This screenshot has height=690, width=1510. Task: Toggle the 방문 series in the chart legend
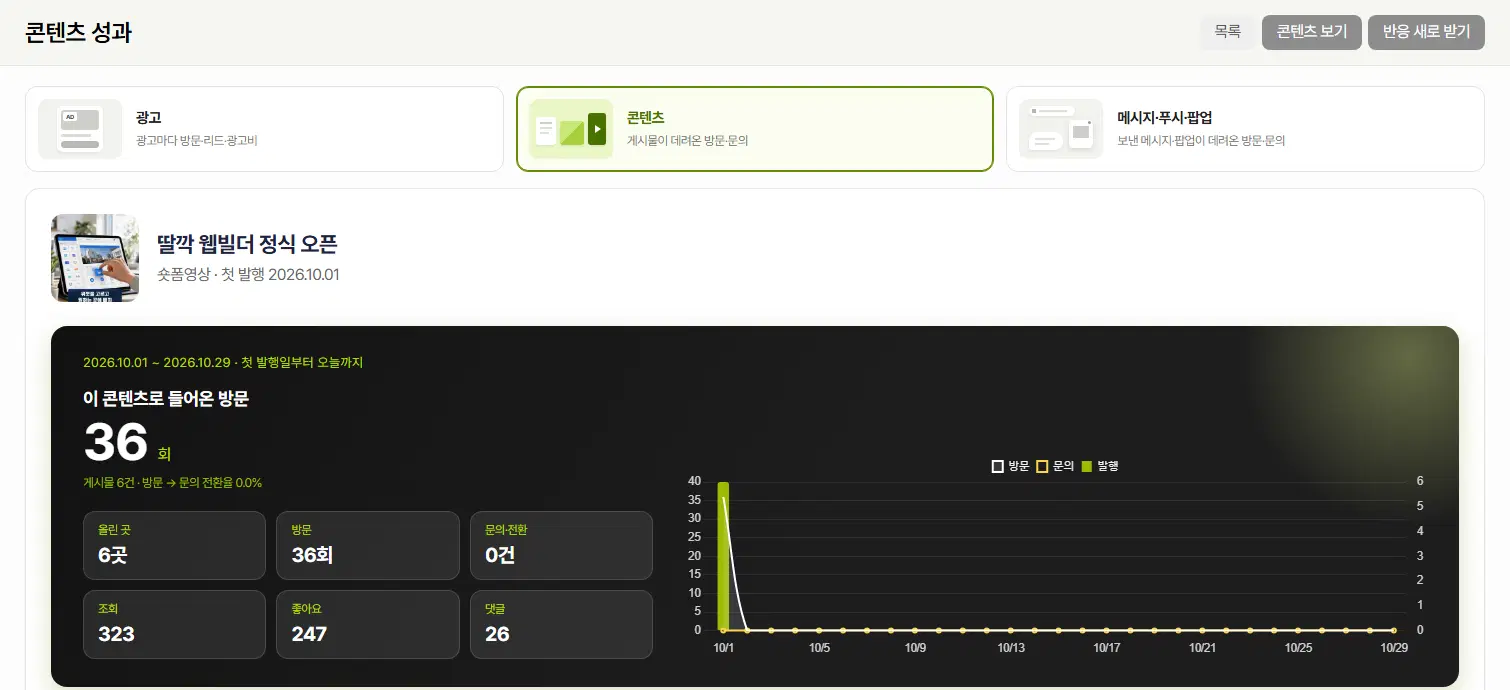[x=1010, y=466]
